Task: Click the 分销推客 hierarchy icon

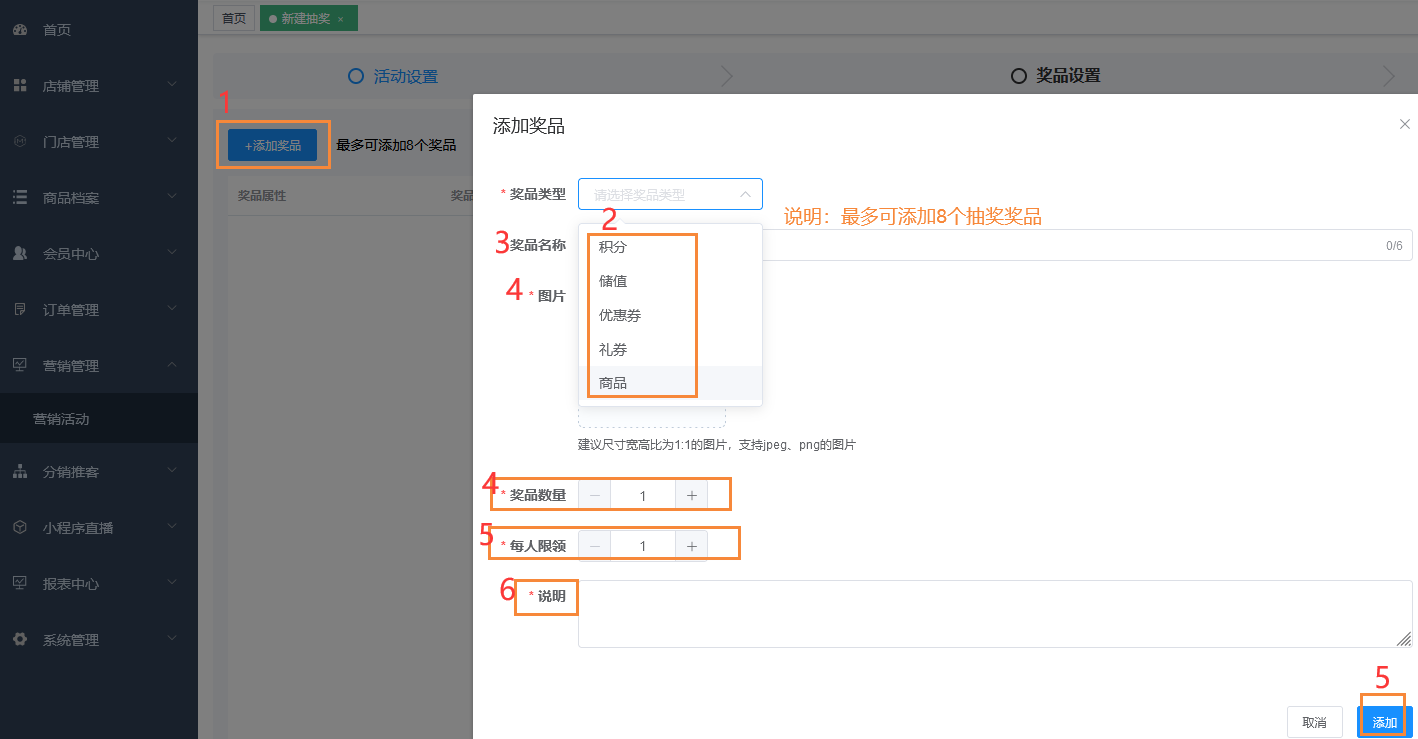Action: pos(20,472)
